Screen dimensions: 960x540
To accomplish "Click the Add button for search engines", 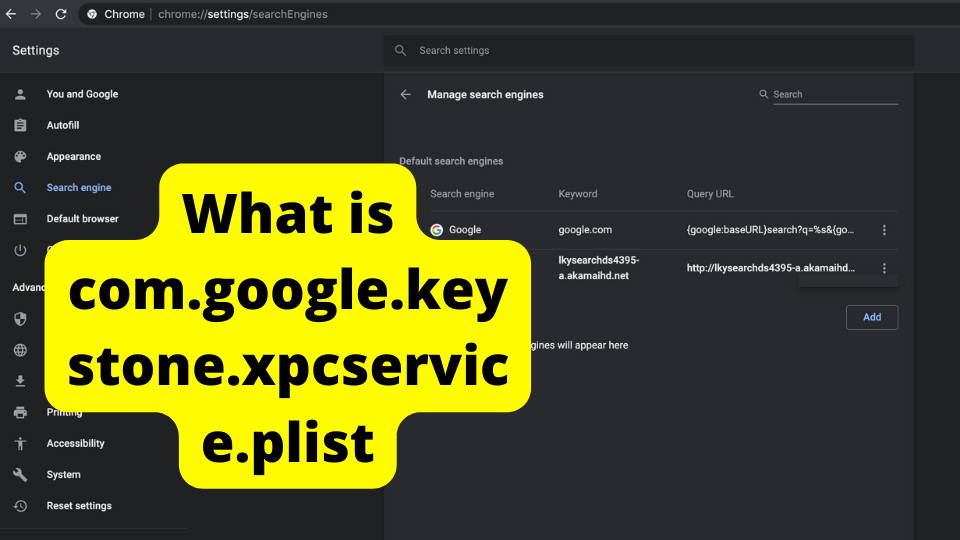I will pos(871,317).
